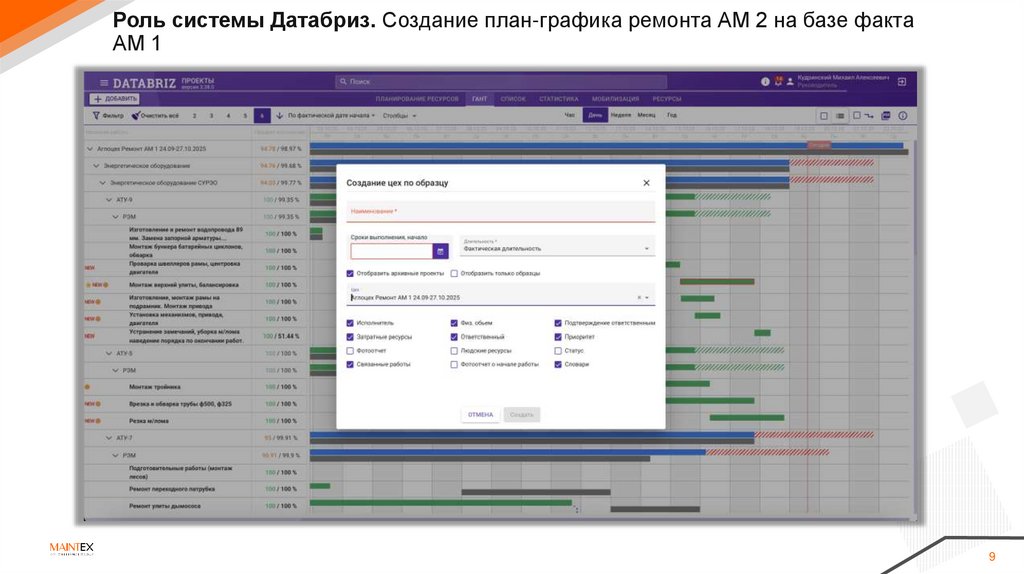Enable Отобразить только образцы checkbox
Screen dimensions: 1024x574
pos(454,274)
